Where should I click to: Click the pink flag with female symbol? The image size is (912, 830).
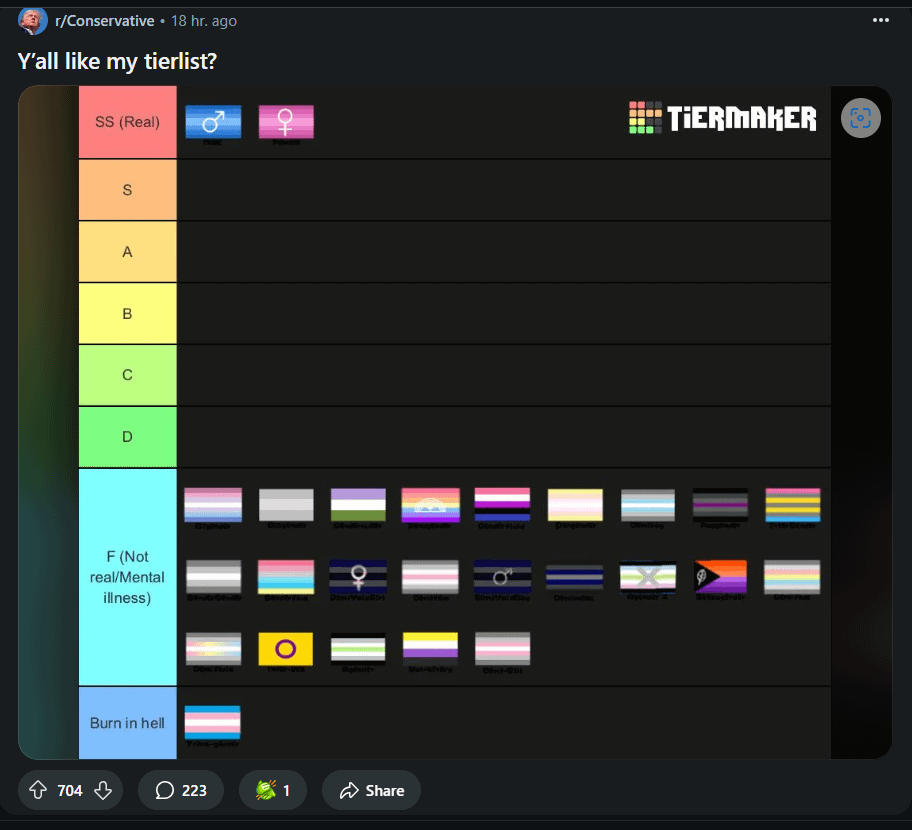pyautogui.click(x=286, y=122)
